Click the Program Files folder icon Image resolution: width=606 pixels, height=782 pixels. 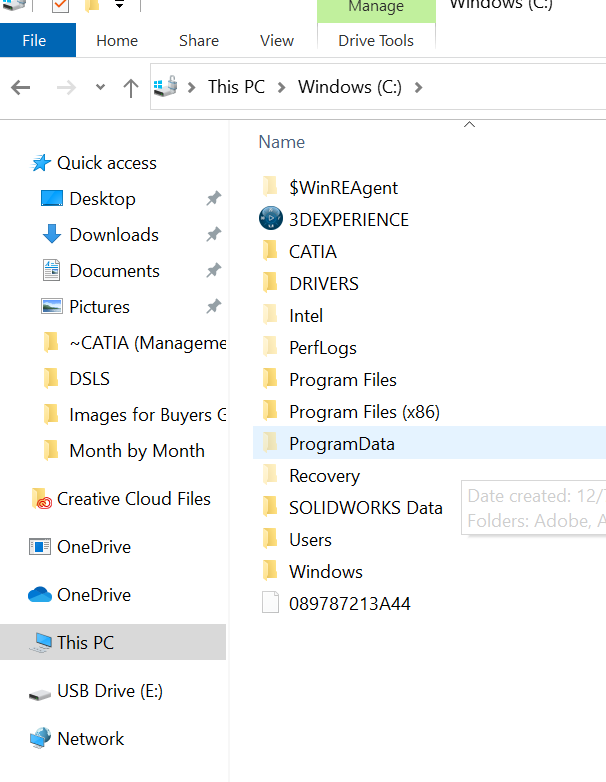coord(270,379)
